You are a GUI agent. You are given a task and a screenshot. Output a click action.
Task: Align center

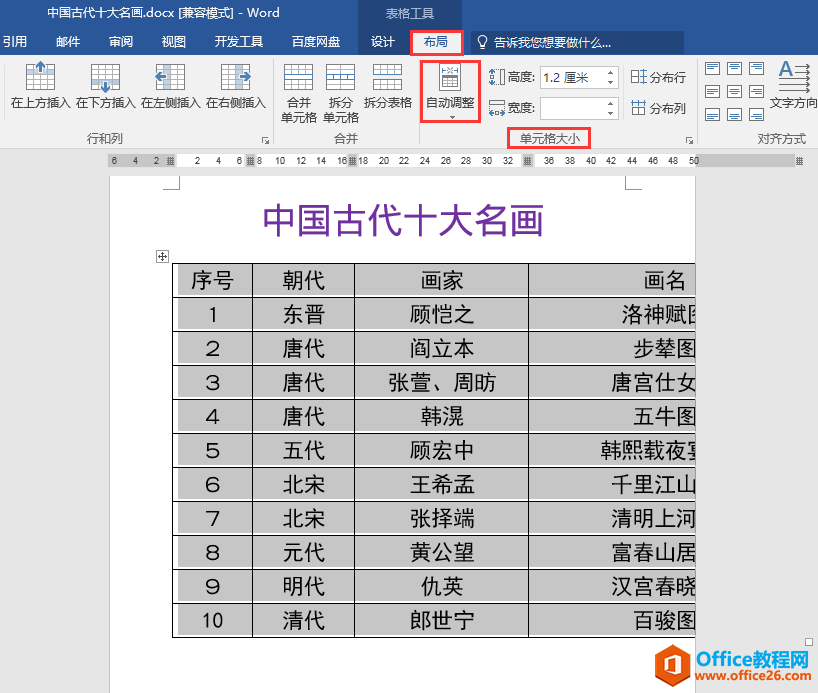[x=735, y=91]
